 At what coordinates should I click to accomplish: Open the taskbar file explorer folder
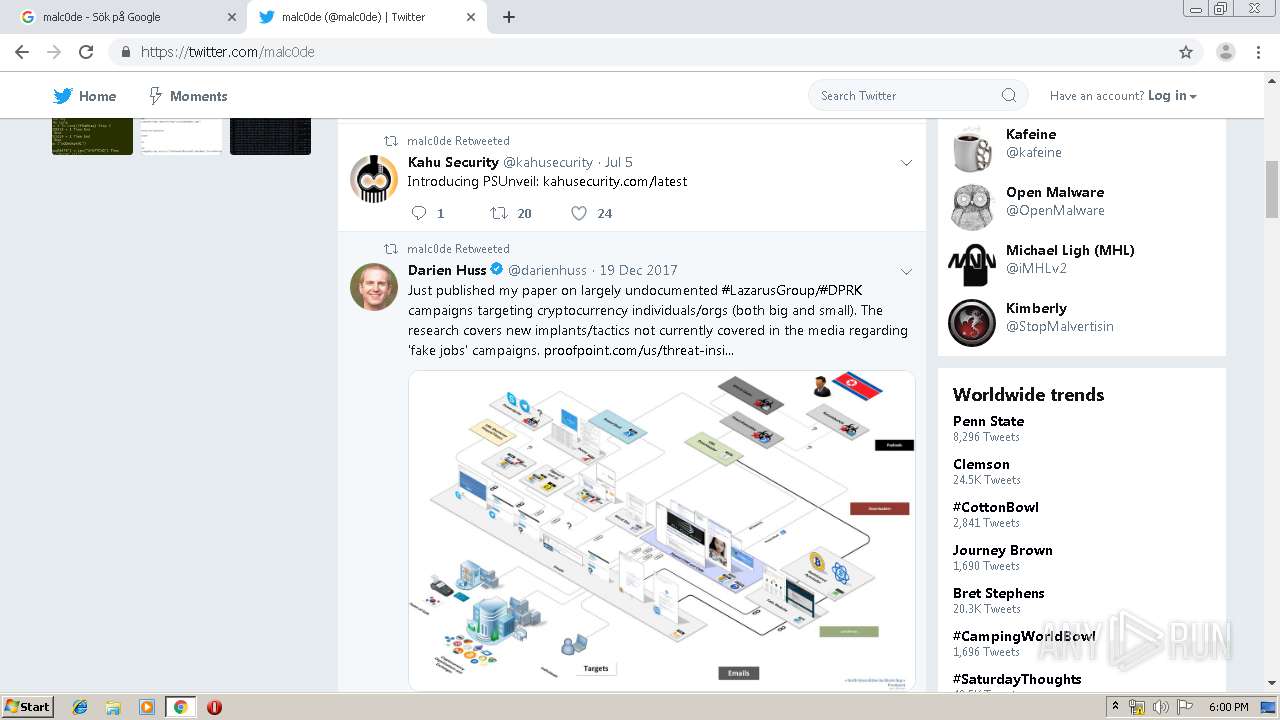pos(113,707)
